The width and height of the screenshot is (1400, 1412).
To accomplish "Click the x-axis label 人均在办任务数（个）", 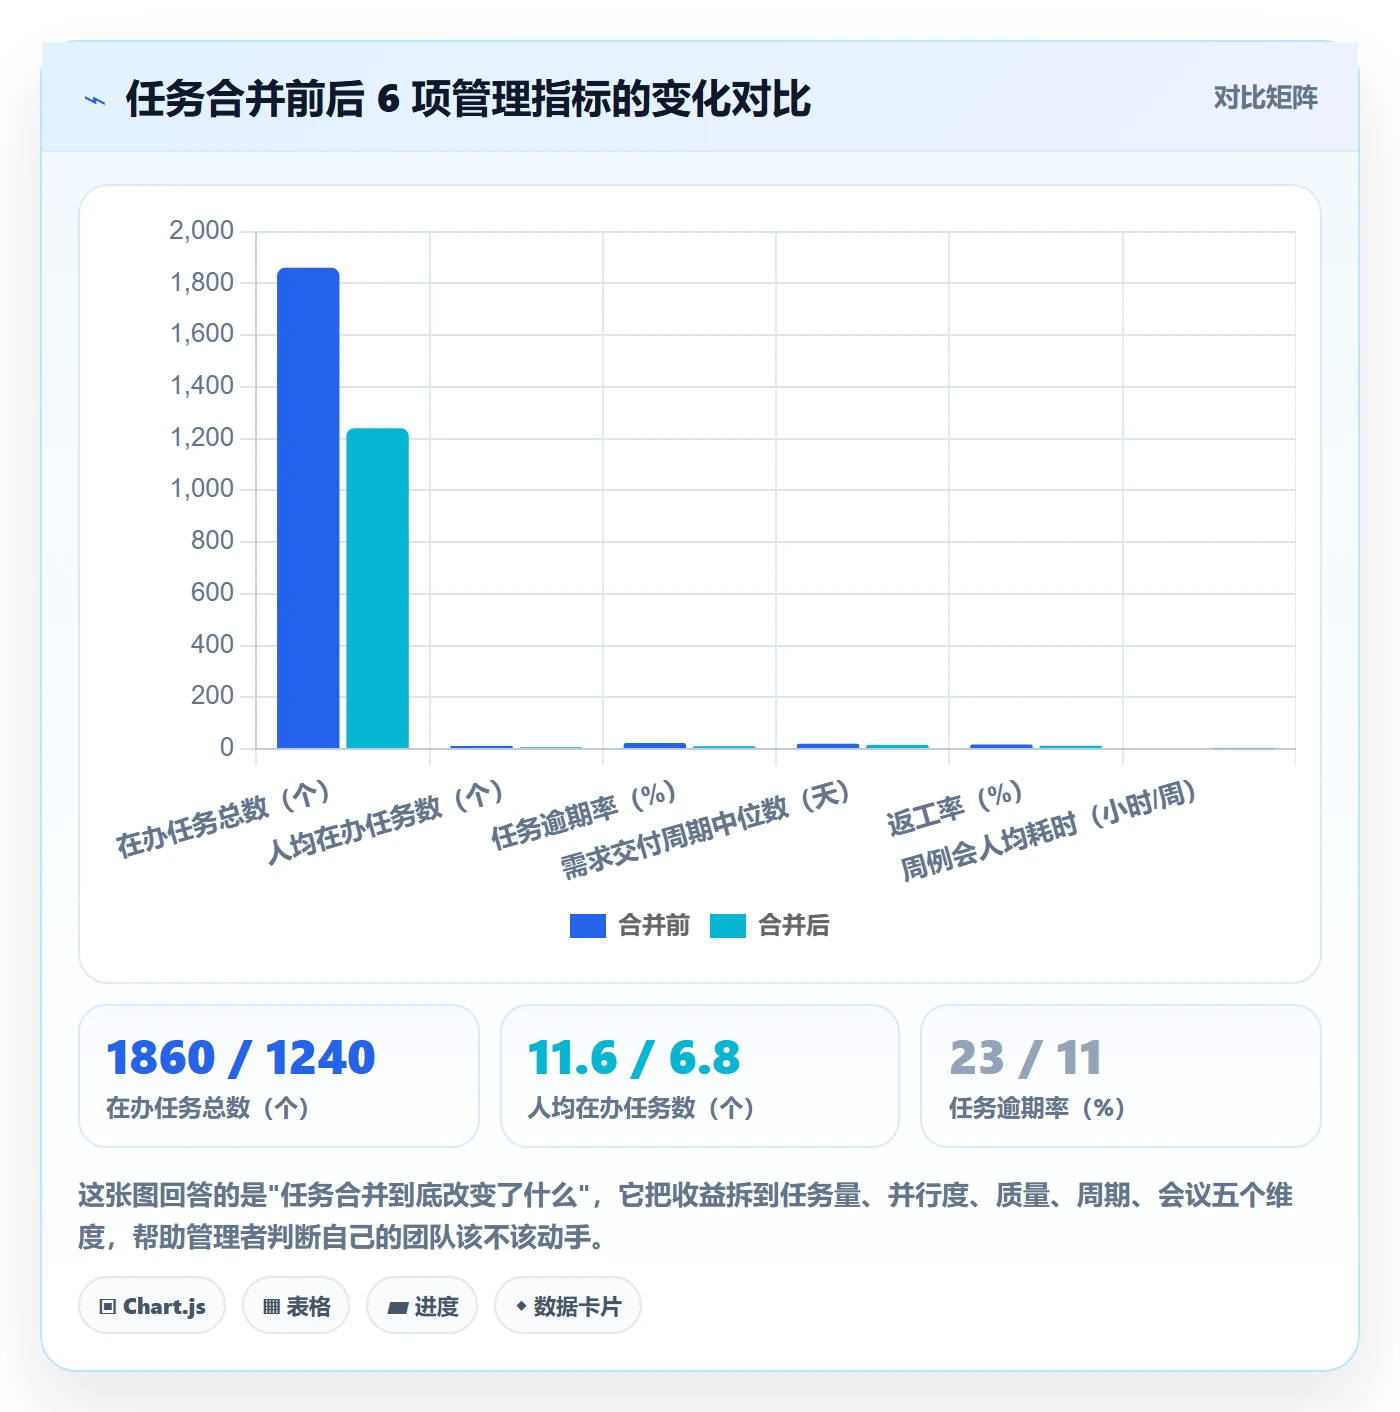I will tap(385, 823).
